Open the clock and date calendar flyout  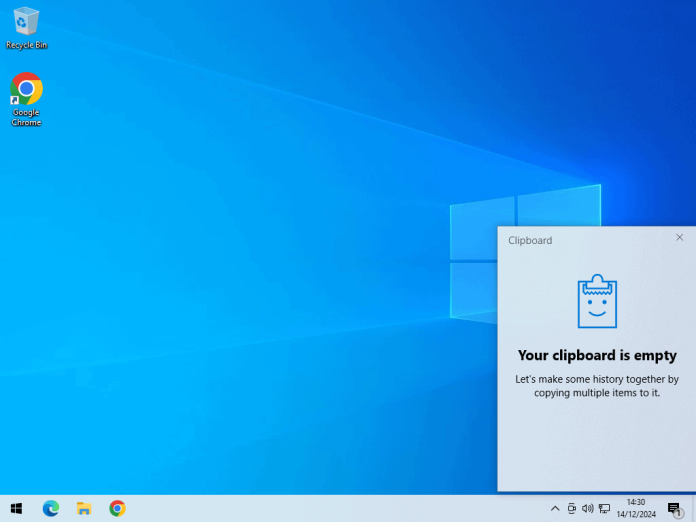[x=635, y=508]
